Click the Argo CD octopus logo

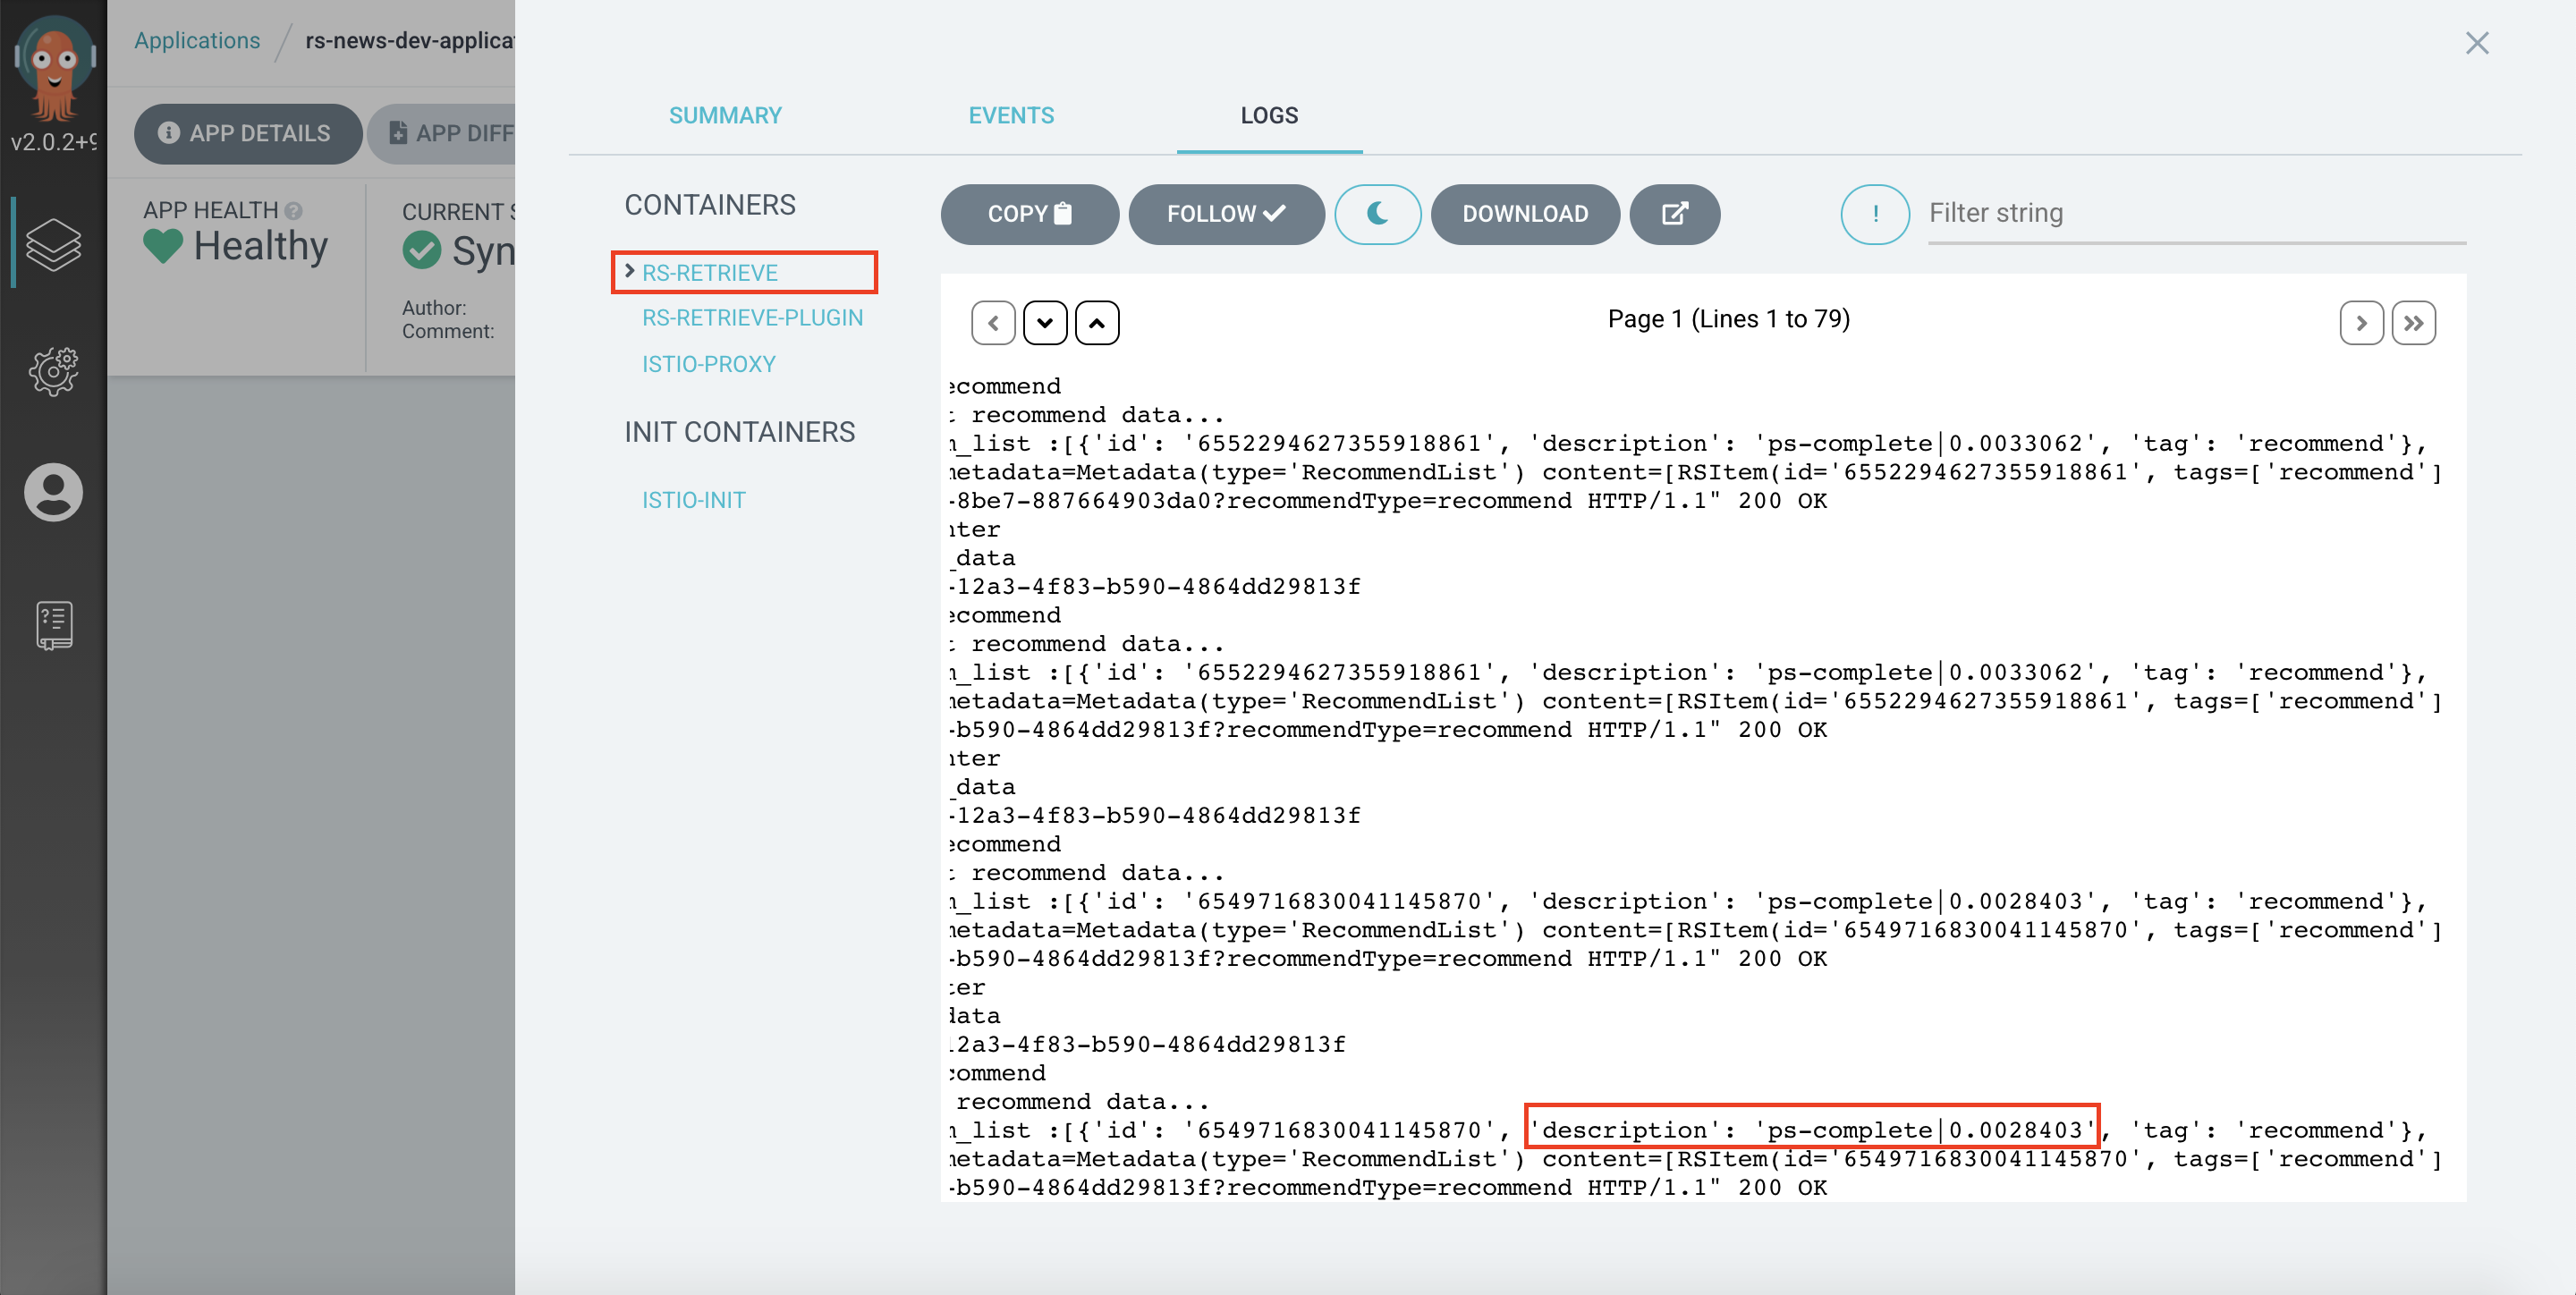[54, 68]
